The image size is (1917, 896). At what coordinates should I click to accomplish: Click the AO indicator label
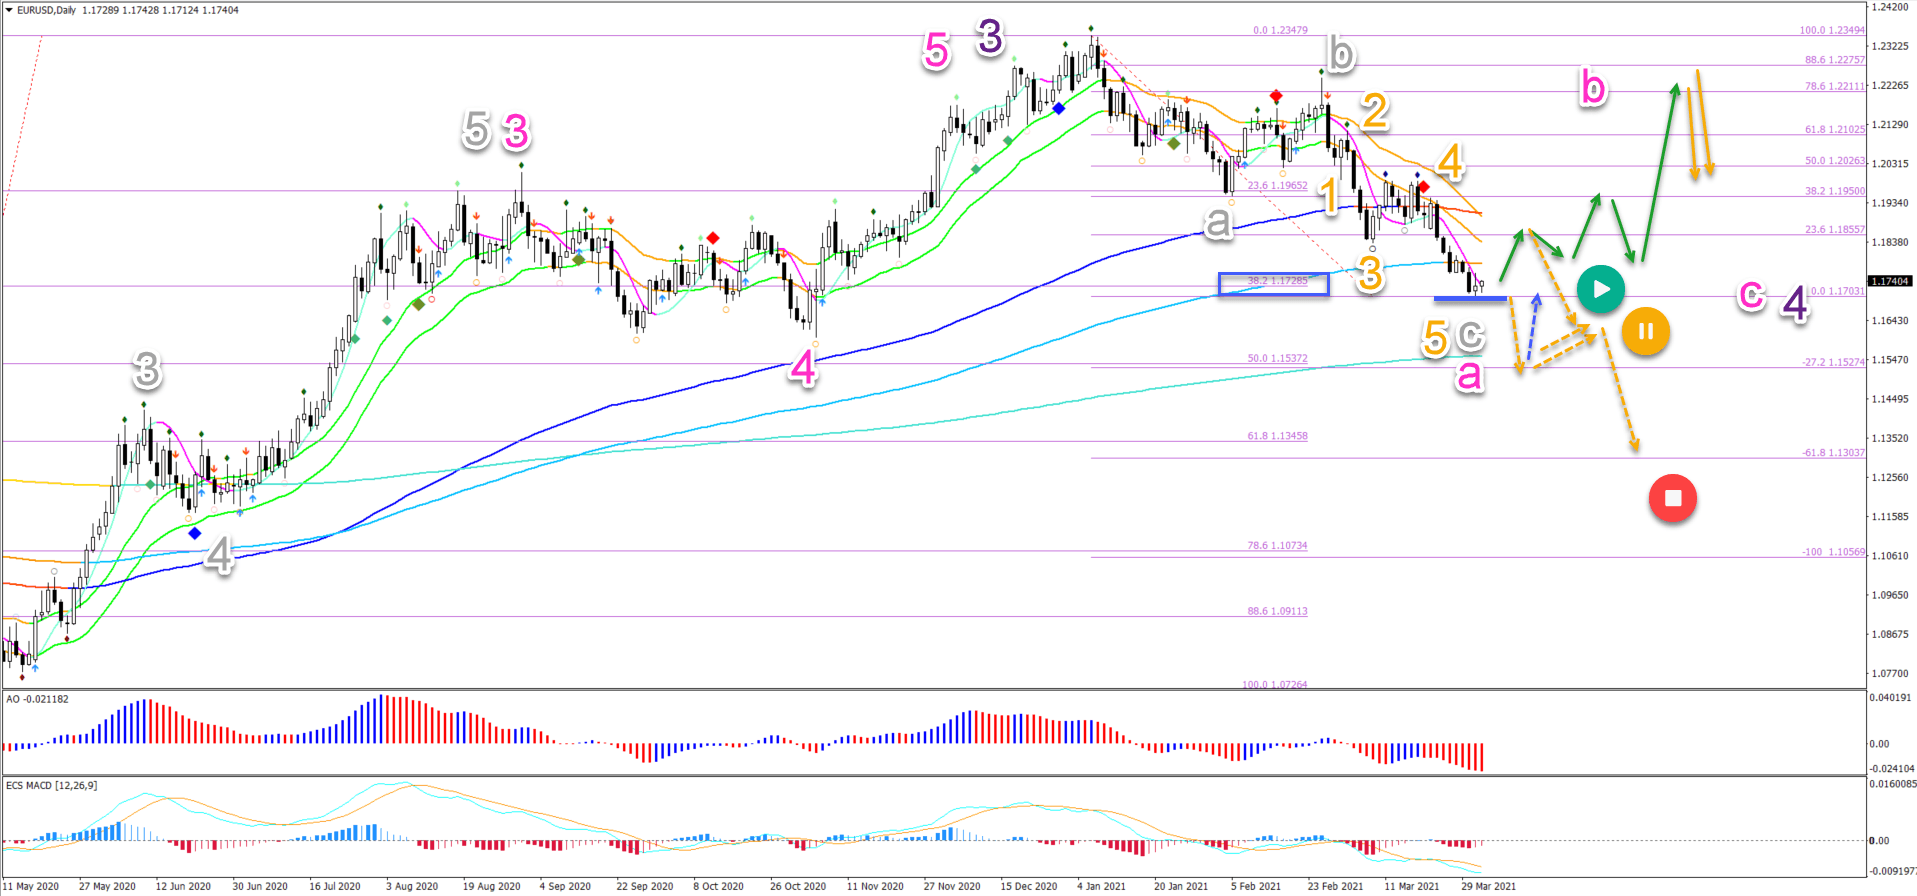click(x=37, y=699)
